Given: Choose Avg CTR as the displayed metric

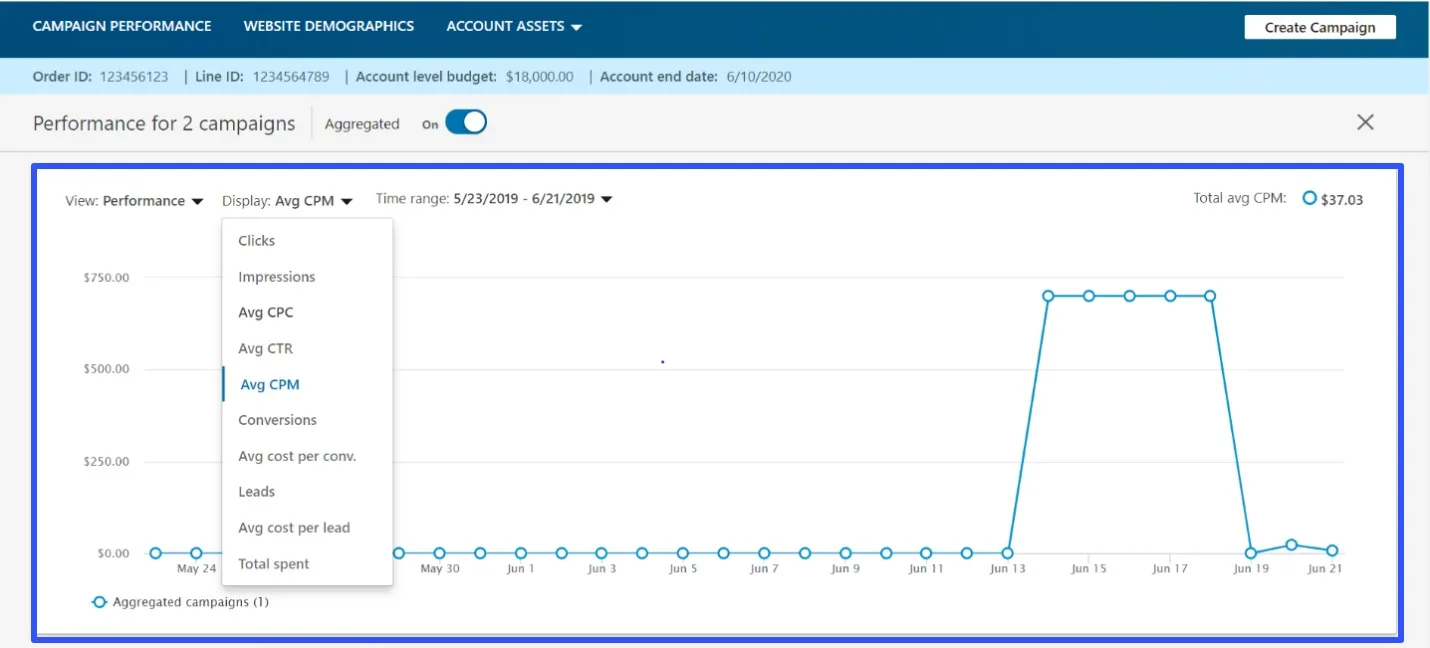Looking at the screenshot, I should 265,348.
